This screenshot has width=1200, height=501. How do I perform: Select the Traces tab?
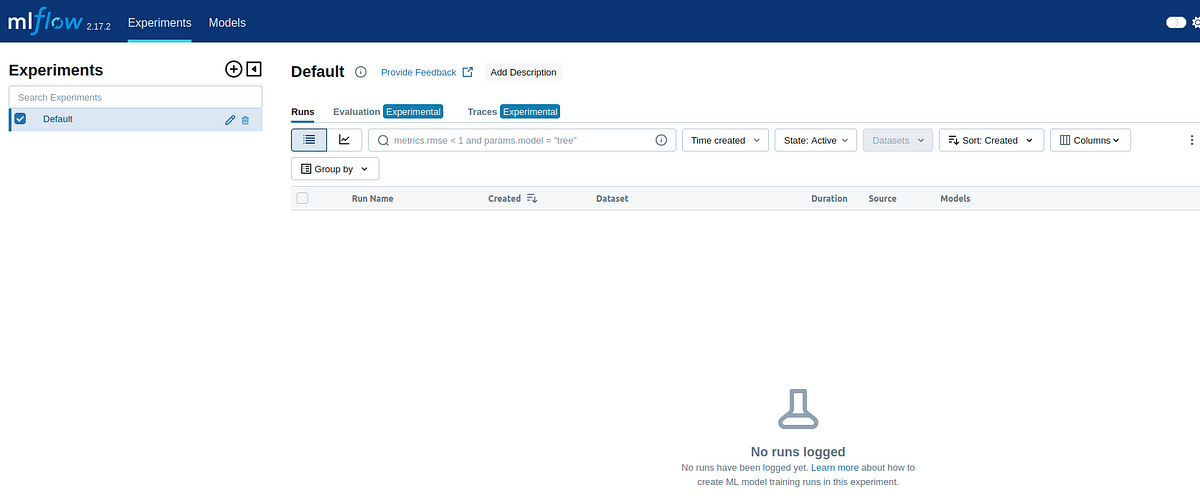(513, 112)
